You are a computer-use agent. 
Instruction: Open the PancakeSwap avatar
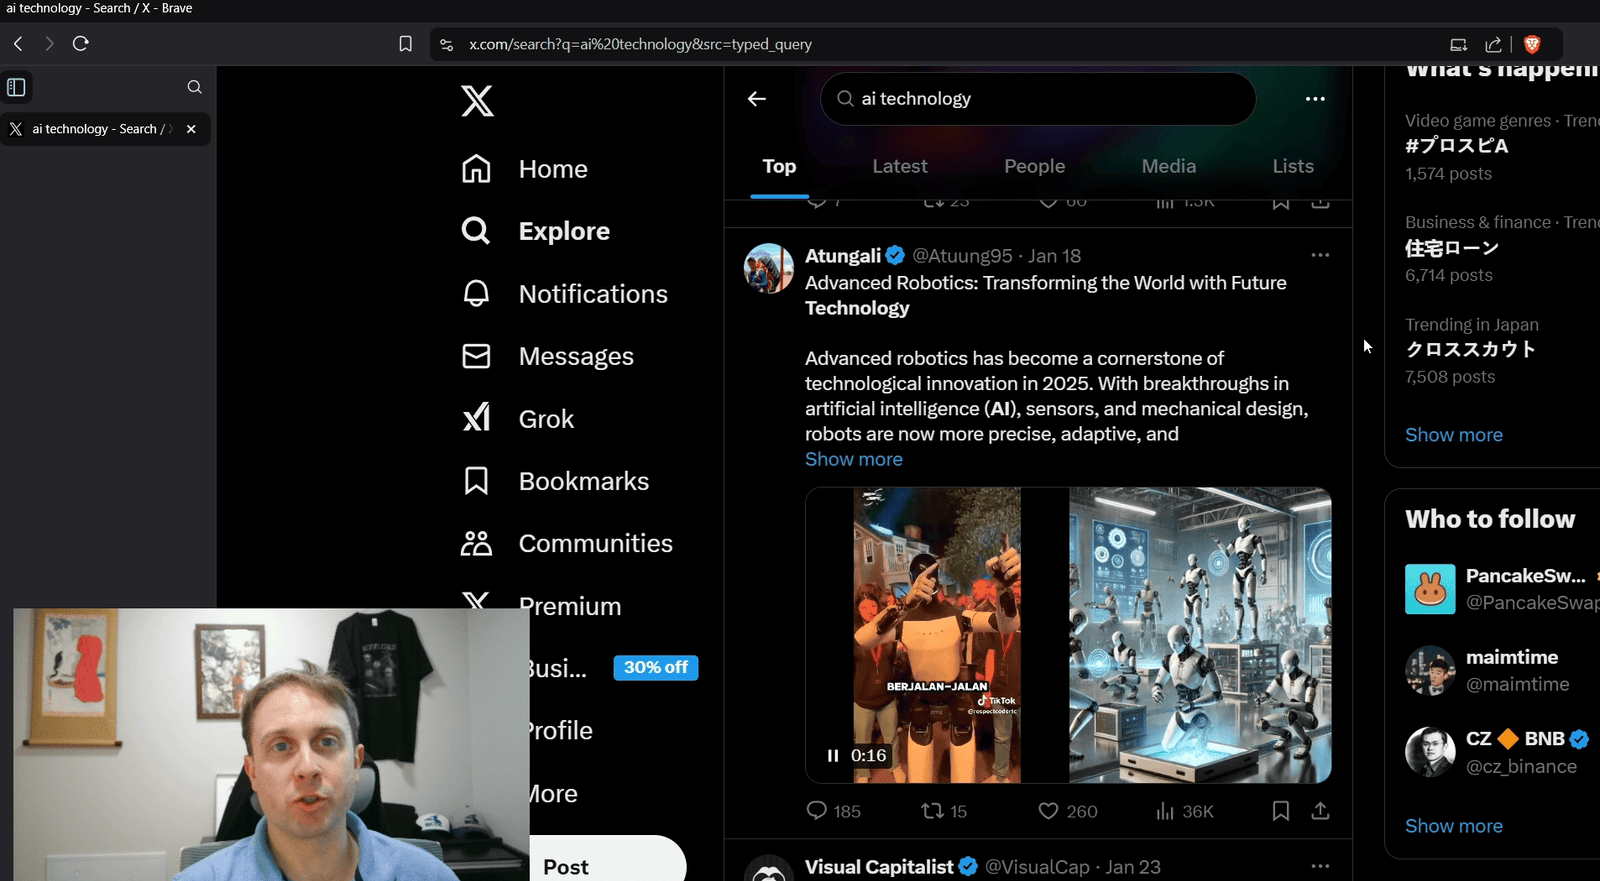click(x=1430, y=589)
